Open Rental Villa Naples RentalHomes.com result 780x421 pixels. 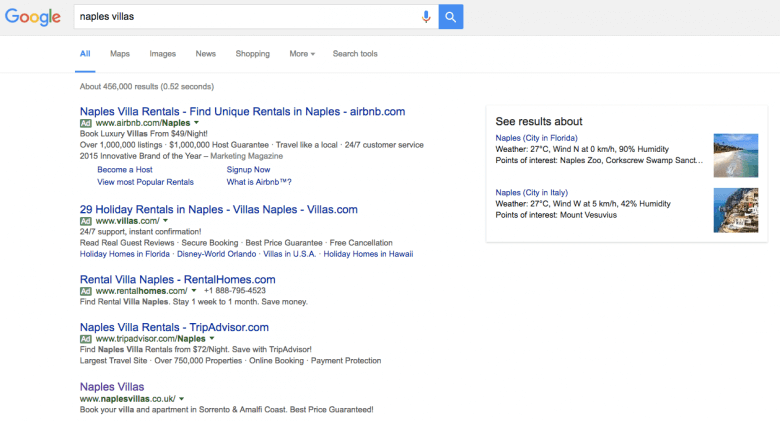pyautogui.click(x=178, y=280)
